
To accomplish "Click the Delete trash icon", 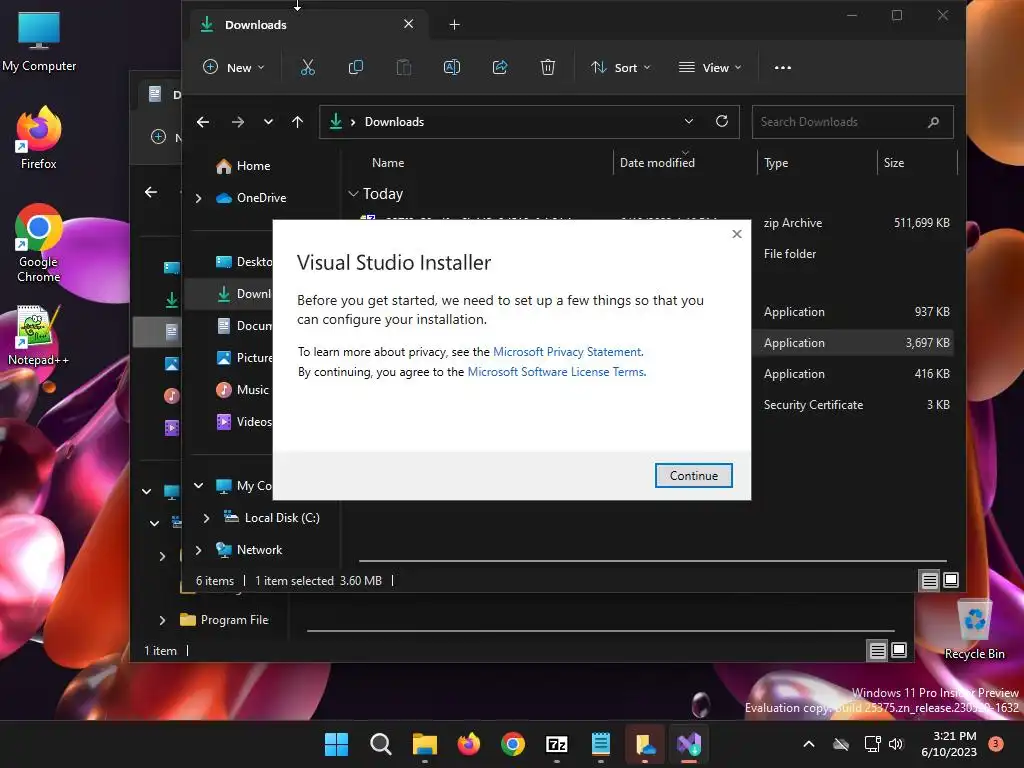I will pos(548,67).
